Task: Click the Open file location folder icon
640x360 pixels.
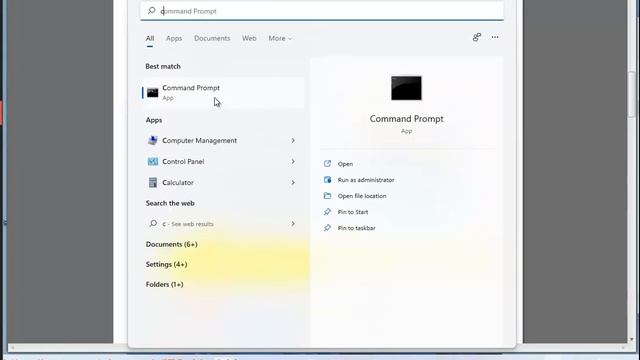Action: (327, 196)
